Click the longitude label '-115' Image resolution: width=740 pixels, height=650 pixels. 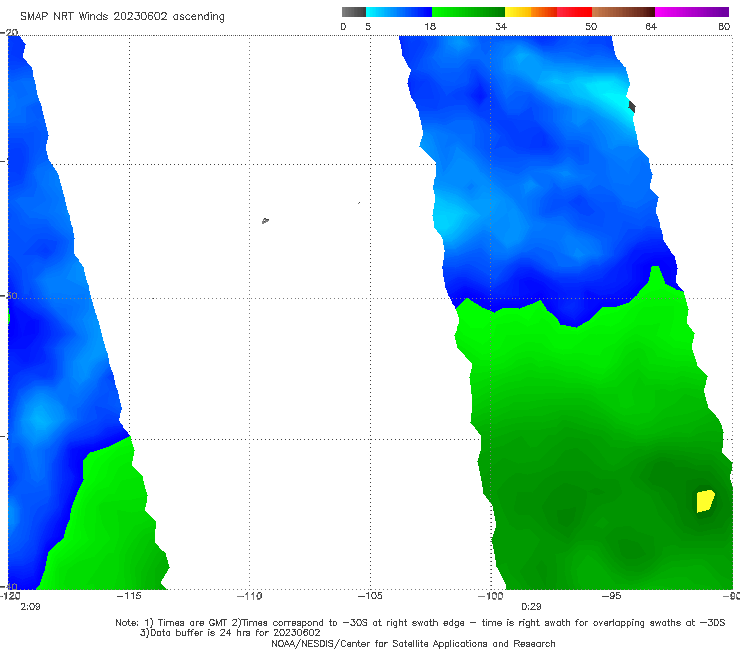point(129,596)
